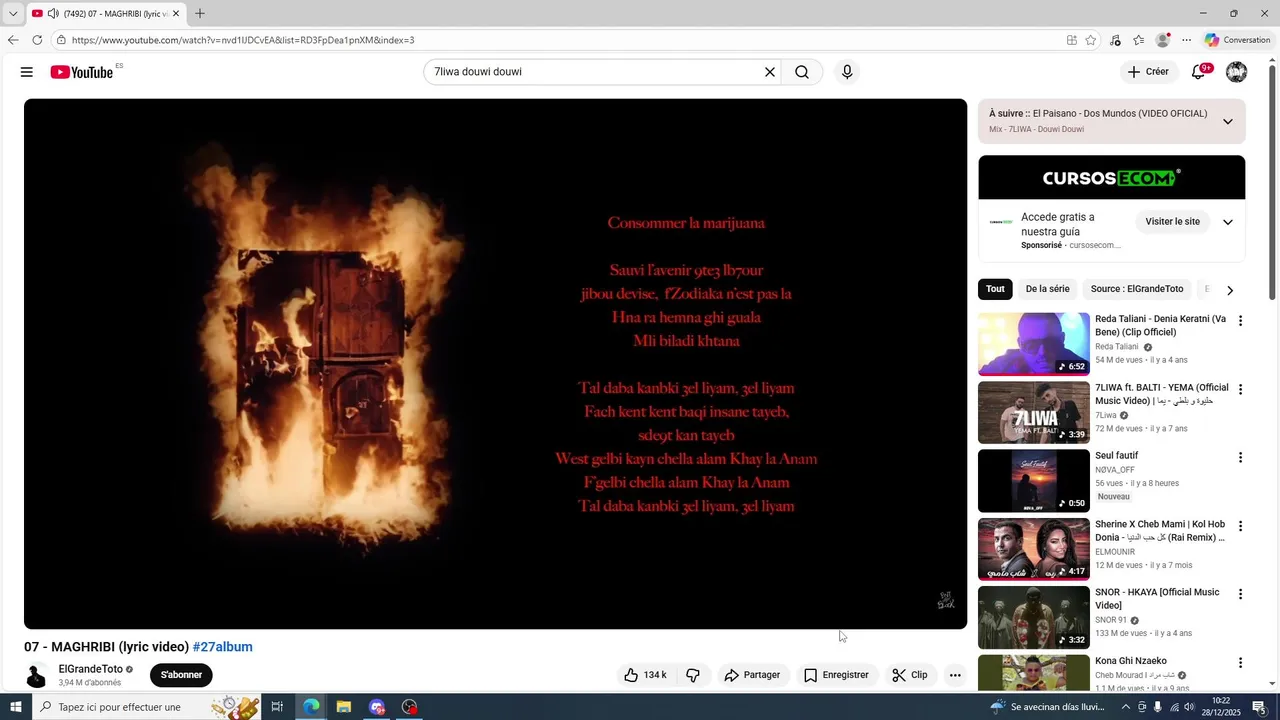
Task: Open the Windows notification center
Action: (x=1259, y=707)
